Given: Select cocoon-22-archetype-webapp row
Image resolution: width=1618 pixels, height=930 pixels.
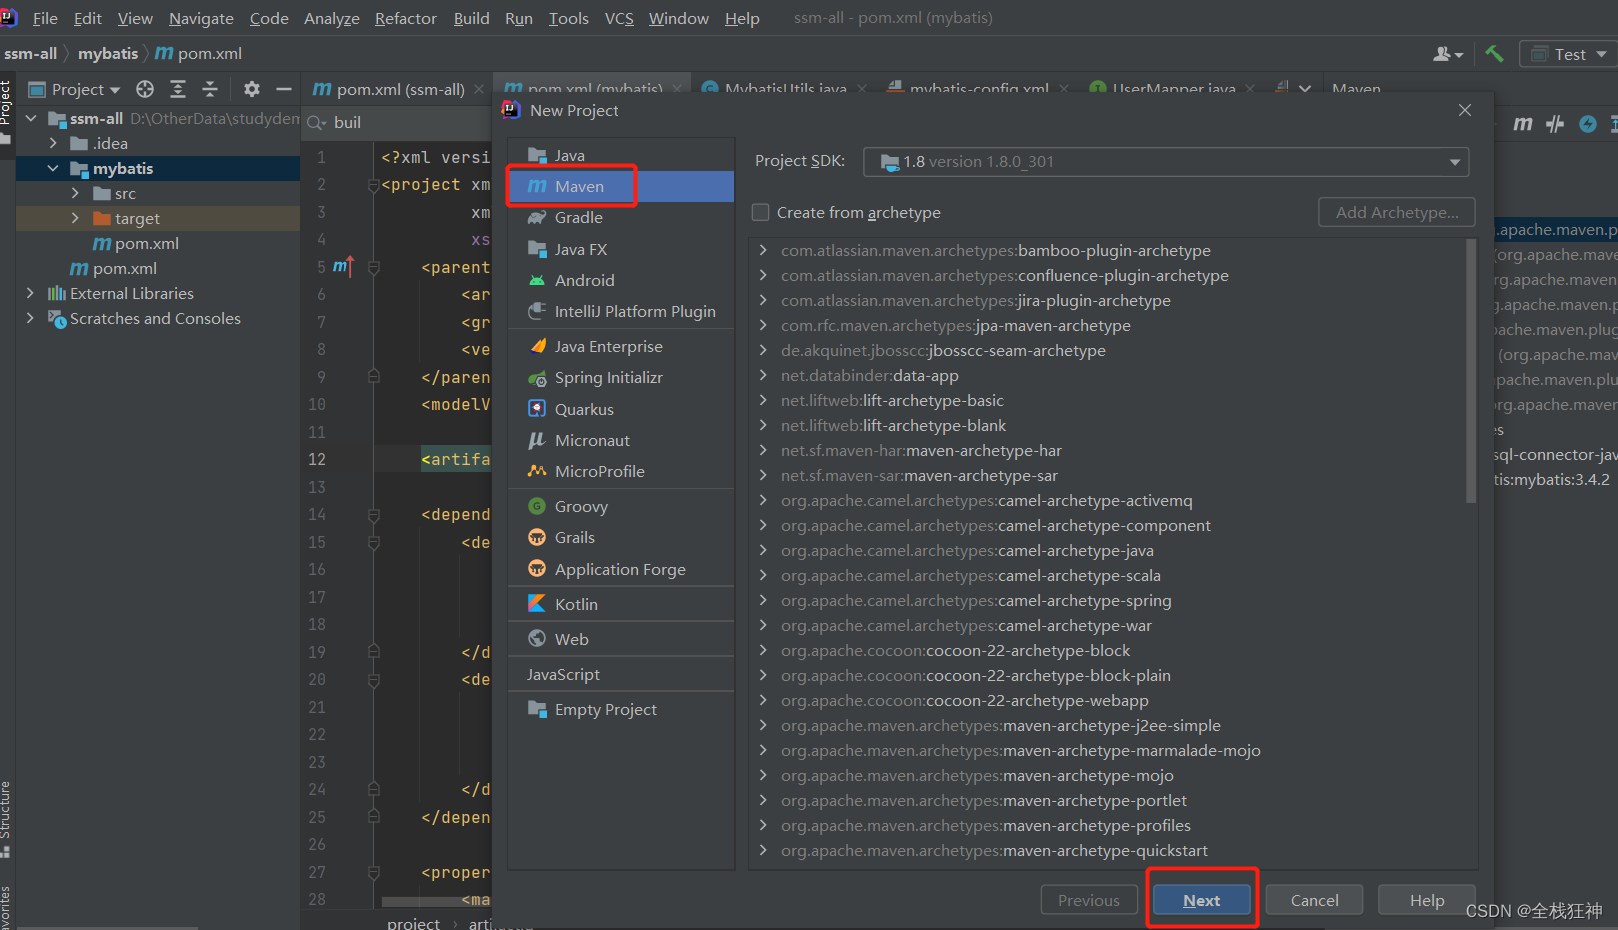Looking at the screenshot, I should click(x=1107, y=700).
